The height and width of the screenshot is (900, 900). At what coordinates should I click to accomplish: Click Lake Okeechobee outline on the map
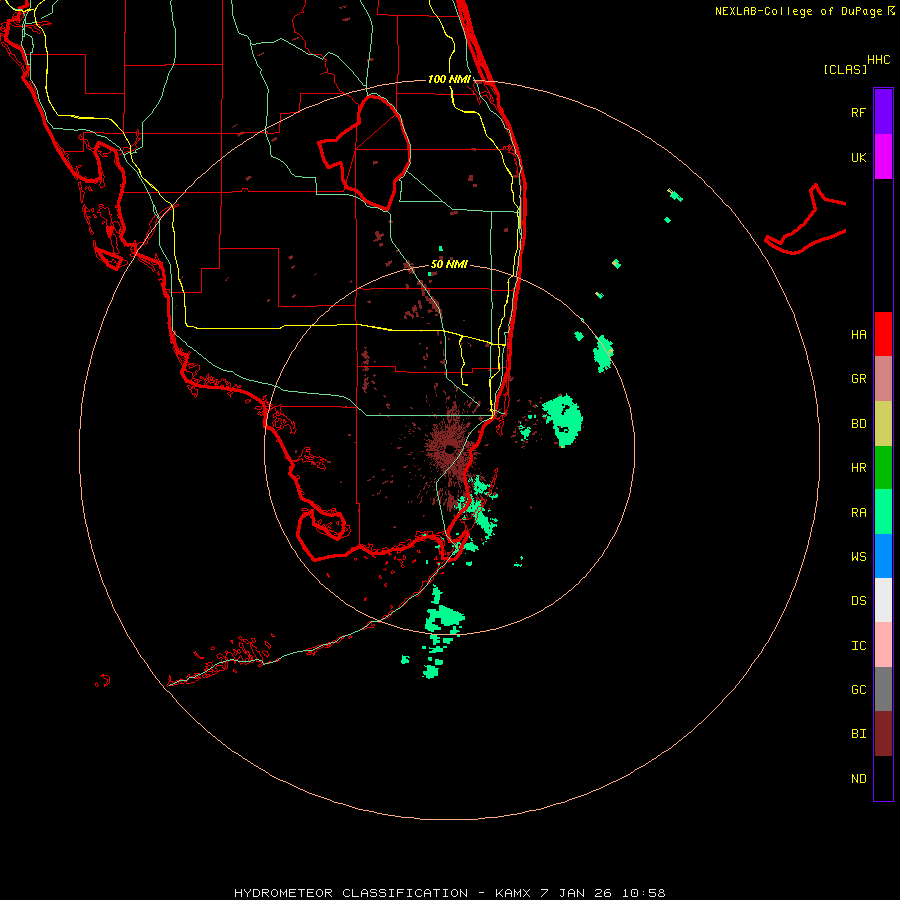(364, 153)
